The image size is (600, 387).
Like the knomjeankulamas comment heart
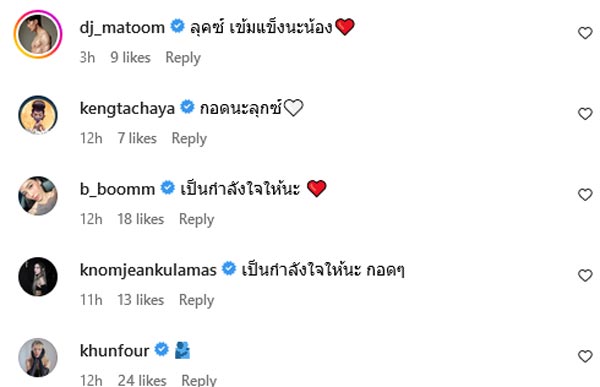coord(585,276)
